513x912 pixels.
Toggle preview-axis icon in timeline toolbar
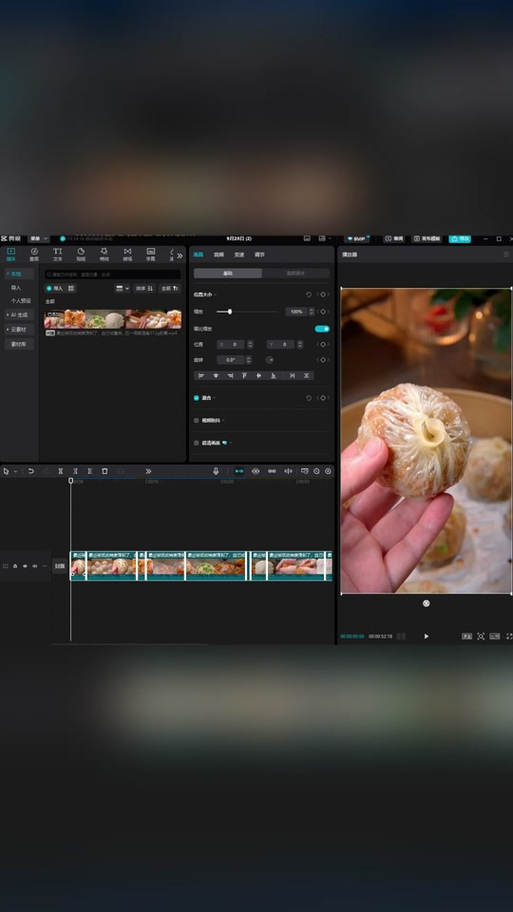(x=288, y=471)
